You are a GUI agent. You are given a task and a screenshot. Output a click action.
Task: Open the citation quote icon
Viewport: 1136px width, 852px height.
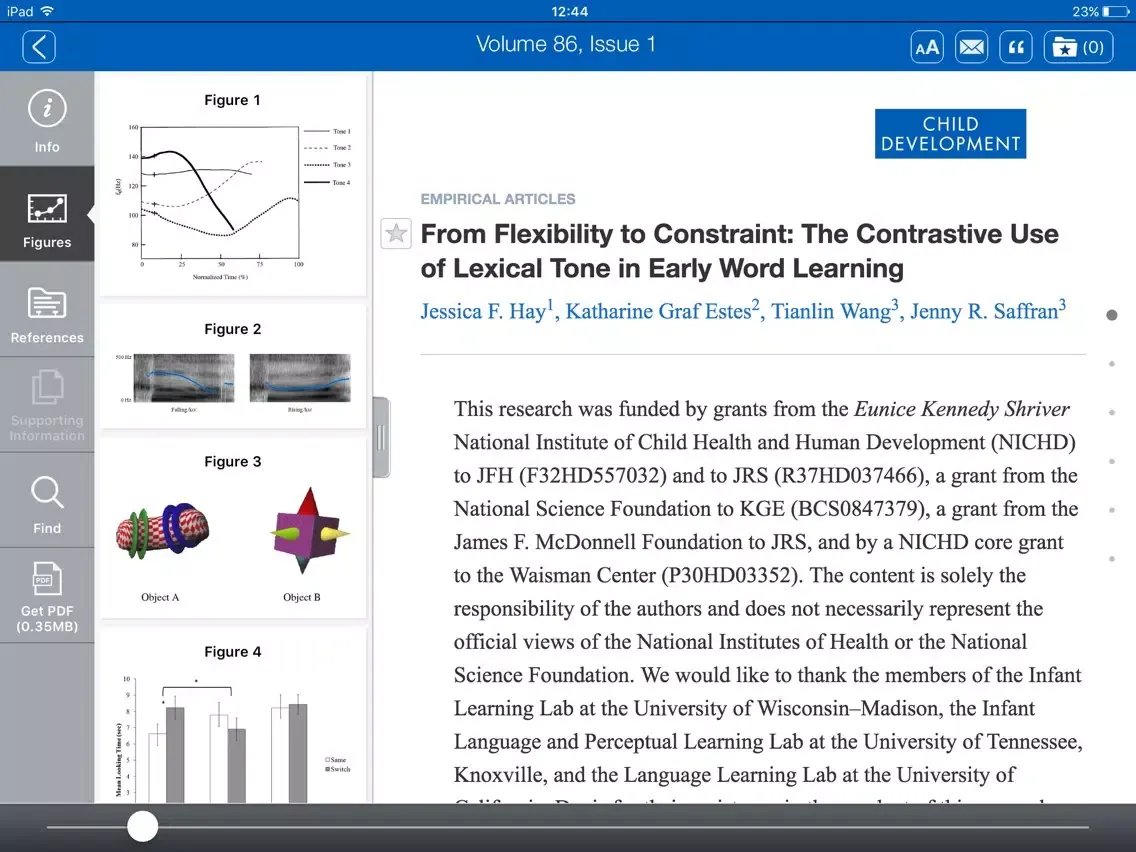tap(1016, 46)
